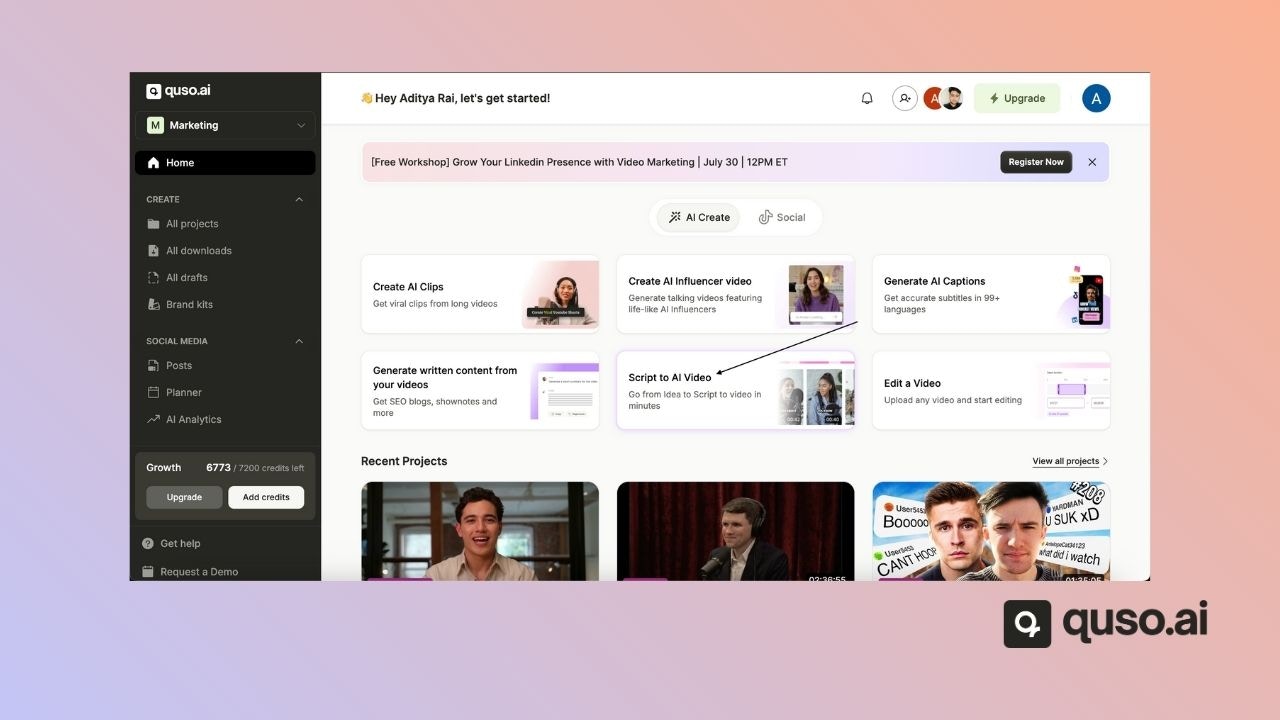Click the quso.ai logo in the sidebar
This screenshot has width=1280, height=720.
178,91
